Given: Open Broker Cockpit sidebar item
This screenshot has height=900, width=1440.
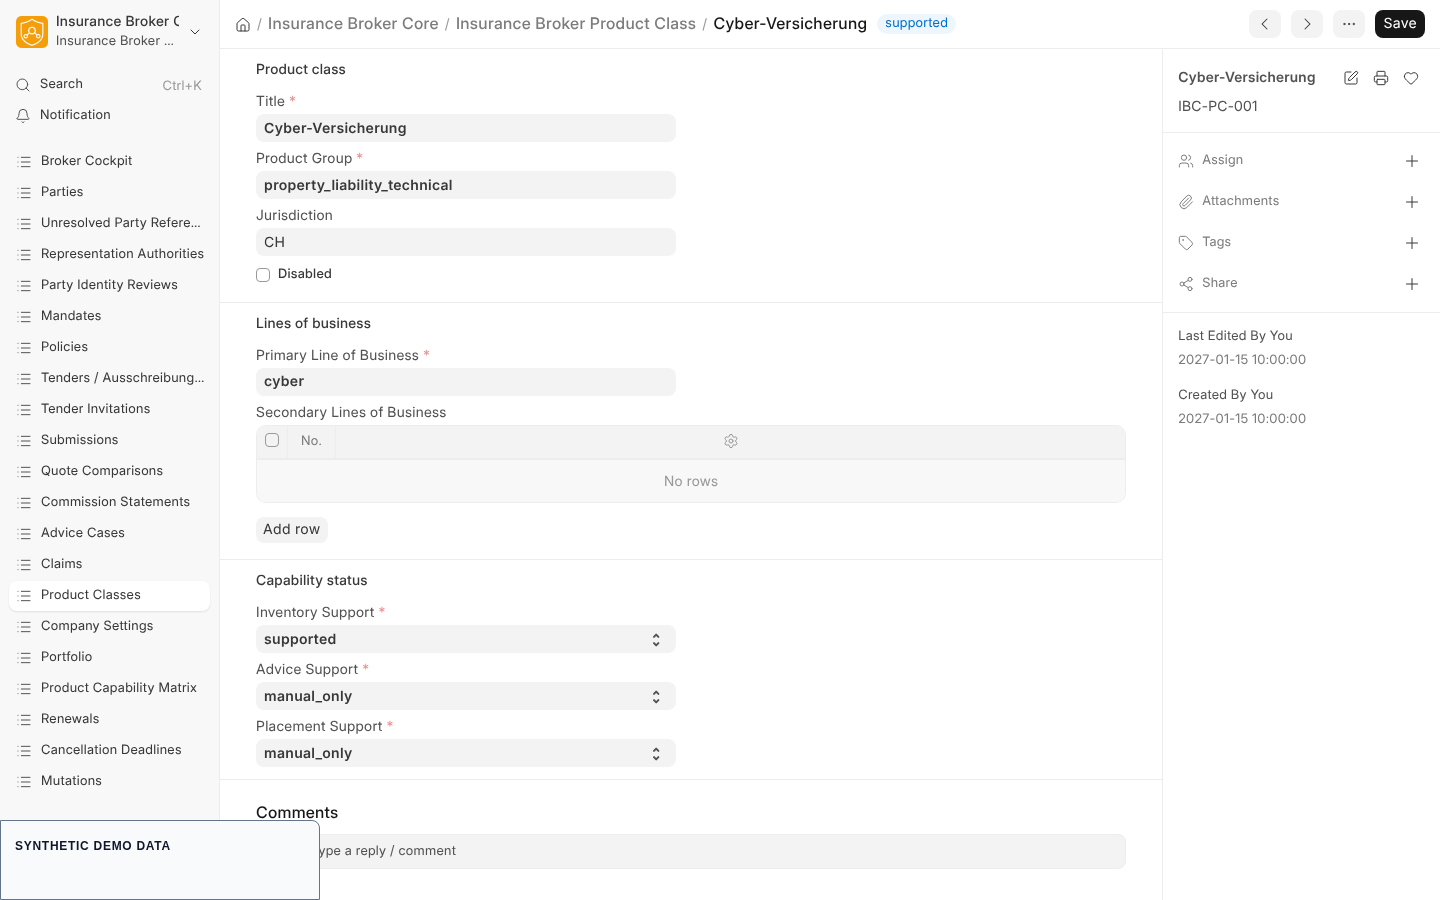Looking at the screenshot, I should click(109, 161).
